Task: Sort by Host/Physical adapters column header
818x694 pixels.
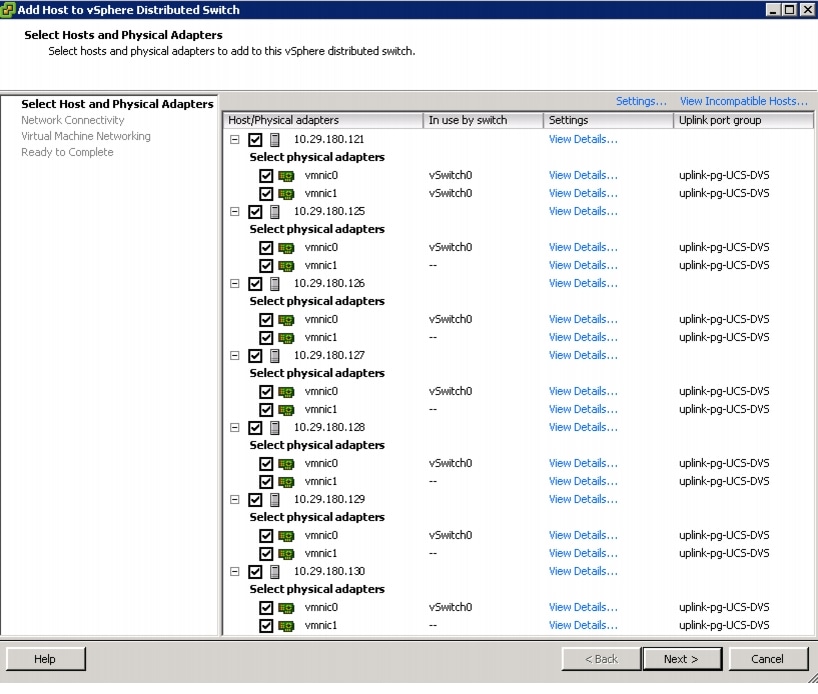Action: (x=323, y=120)
